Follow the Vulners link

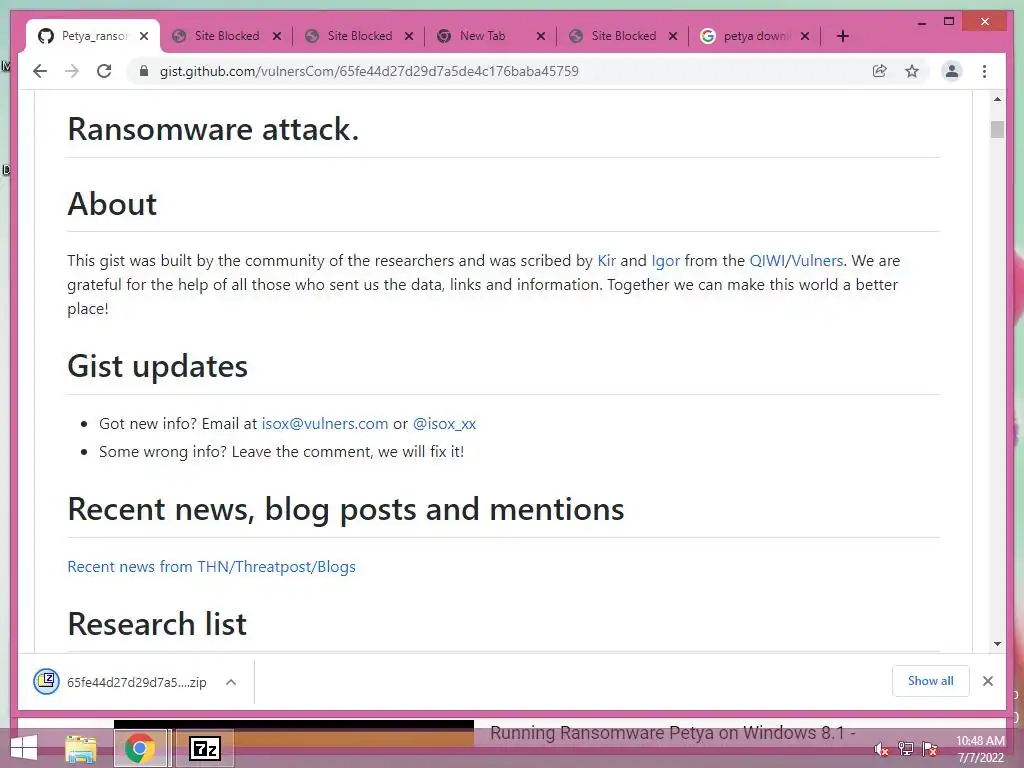817,261
